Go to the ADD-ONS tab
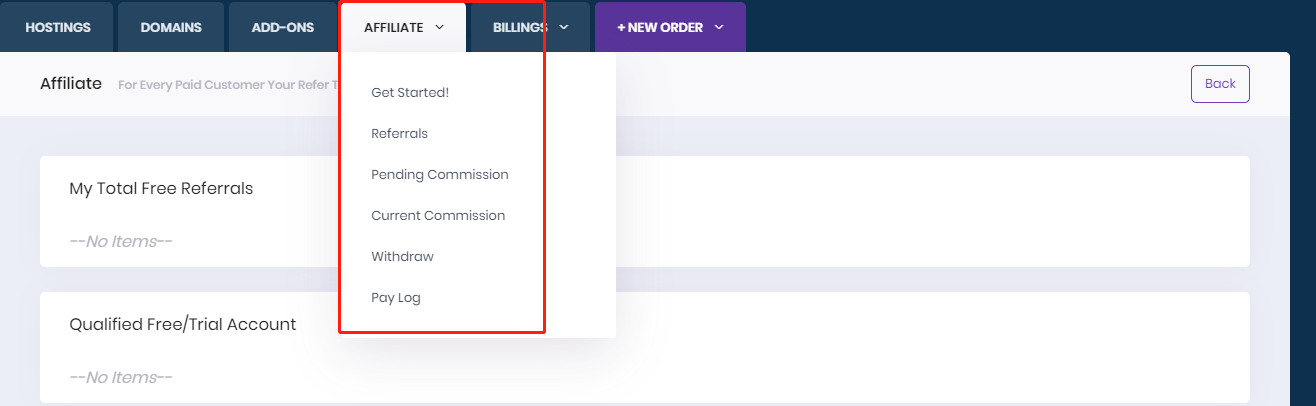 tap(283, 28)
